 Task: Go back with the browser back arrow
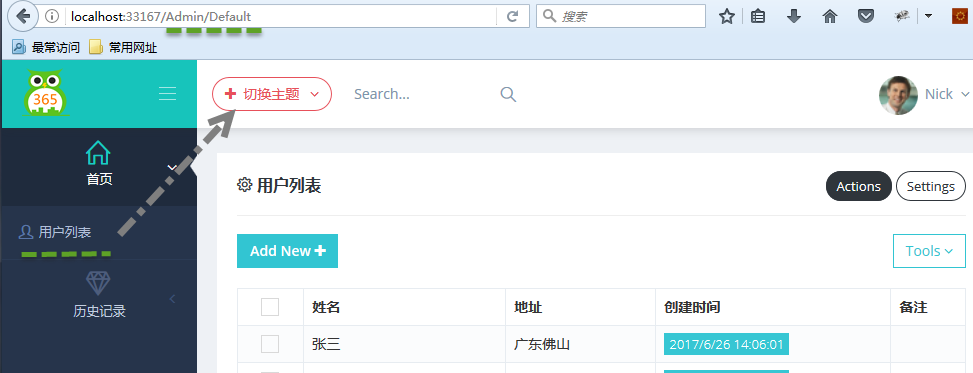pos(22,16)
